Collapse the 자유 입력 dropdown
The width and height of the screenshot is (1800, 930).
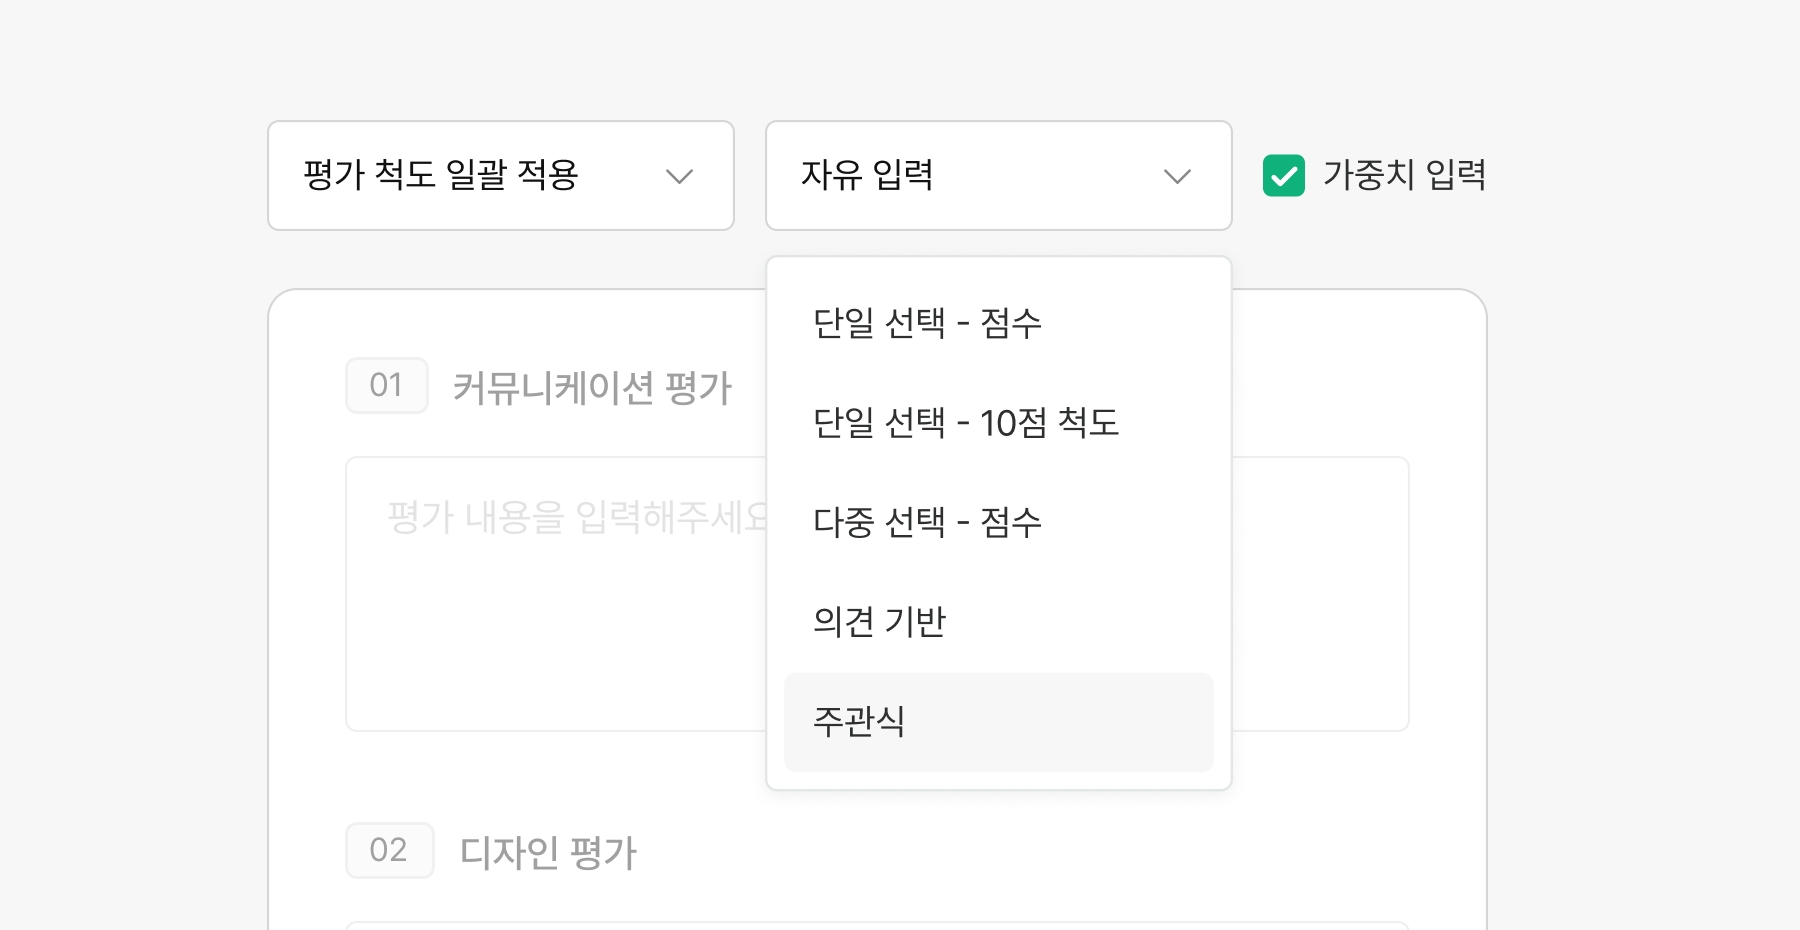tap(997, 176)
